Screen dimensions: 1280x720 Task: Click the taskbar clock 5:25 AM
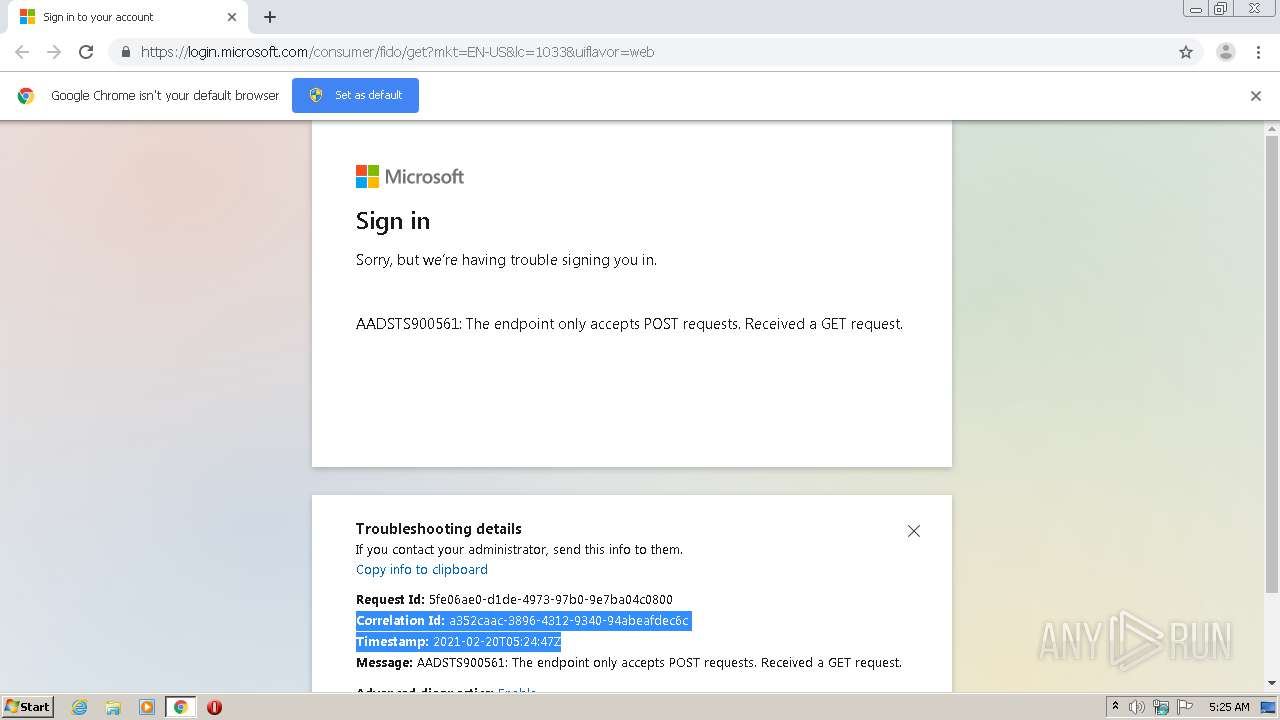pos(1229,707)
